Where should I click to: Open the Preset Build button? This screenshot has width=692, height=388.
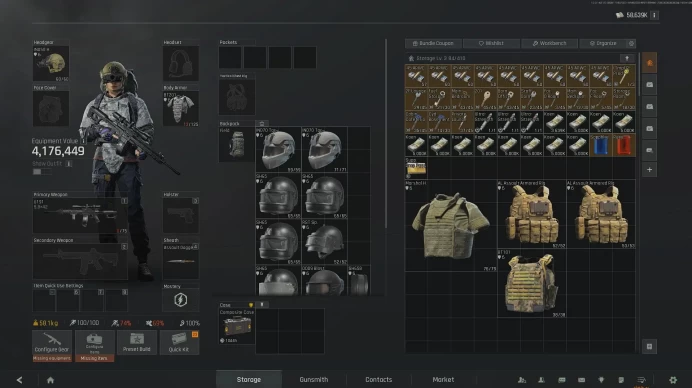click(137, 343)
